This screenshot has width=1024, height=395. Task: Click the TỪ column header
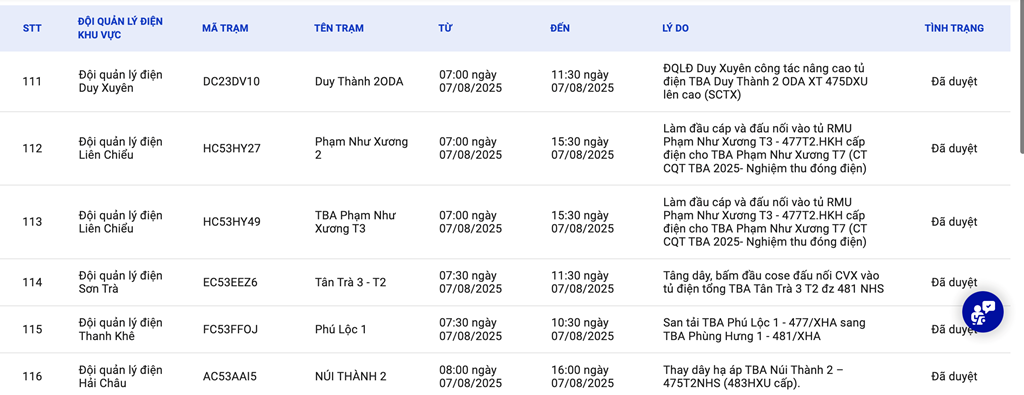click(445, 28)
